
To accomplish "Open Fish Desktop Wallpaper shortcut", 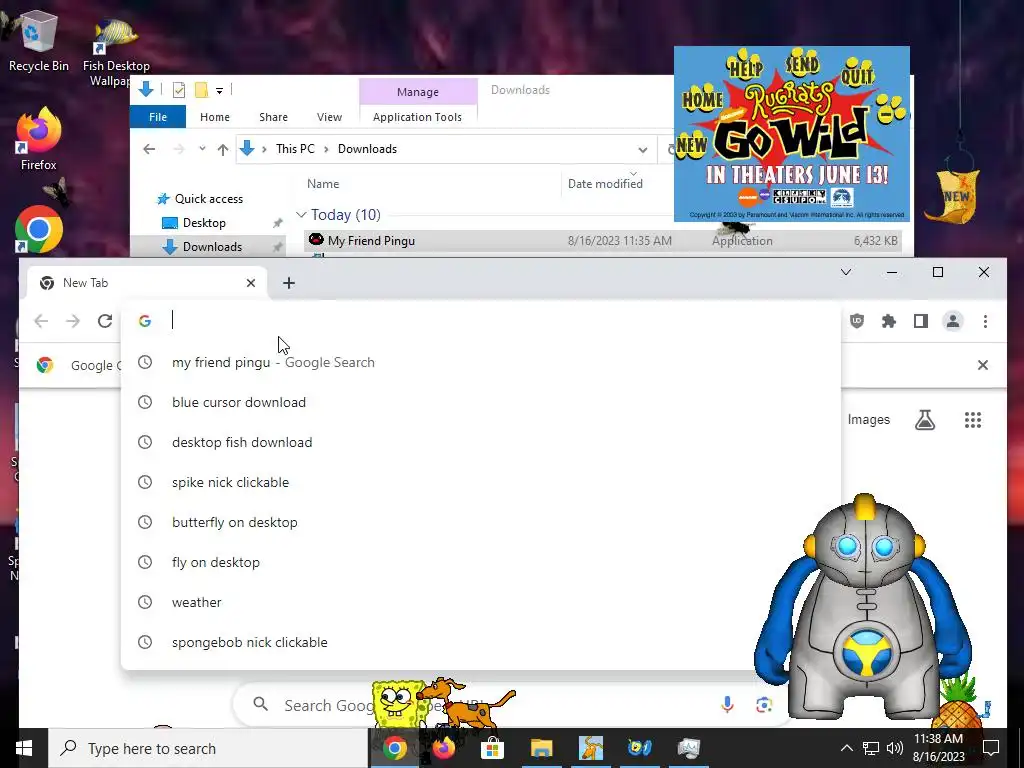I will (116, 52).
